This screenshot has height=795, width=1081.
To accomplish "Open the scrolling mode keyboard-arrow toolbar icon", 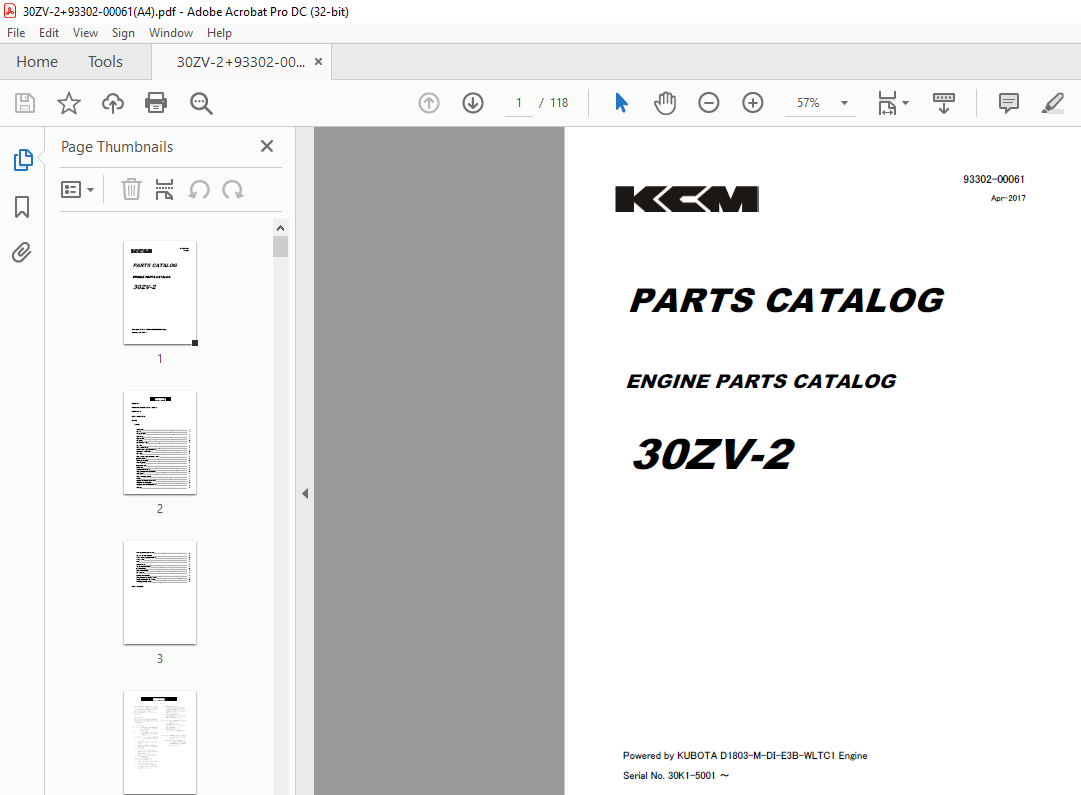I will pos(944,103).
